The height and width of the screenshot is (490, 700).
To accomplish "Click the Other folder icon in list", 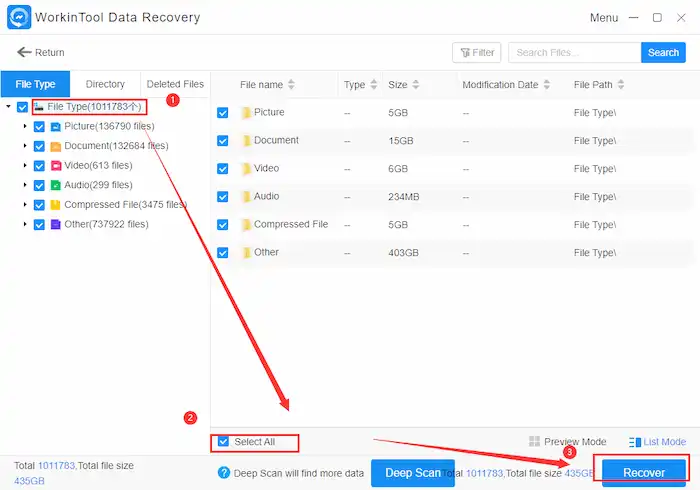I will coord(246,253).
